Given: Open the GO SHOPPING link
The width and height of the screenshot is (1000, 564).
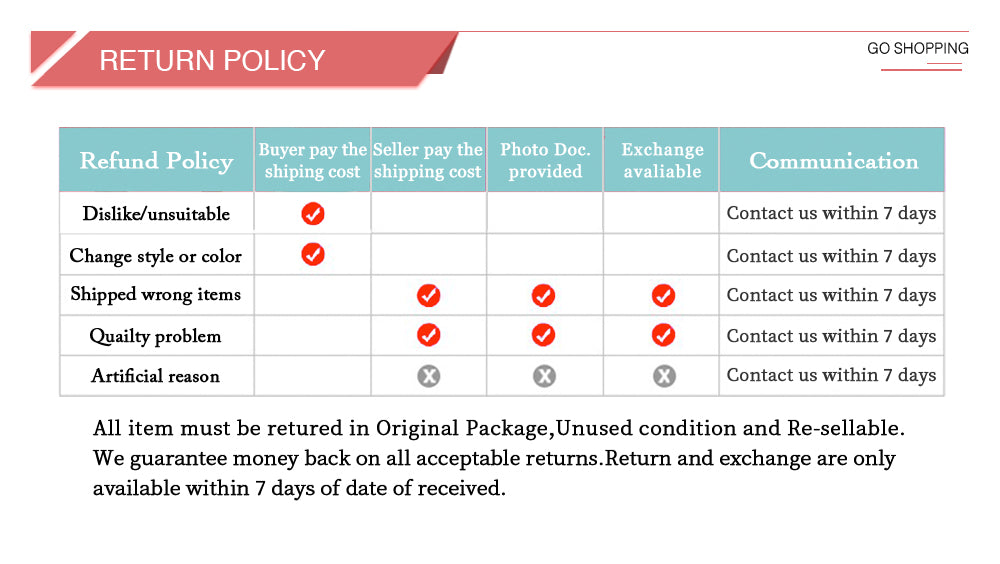Looking at the screenshot, I should point(917,49).
